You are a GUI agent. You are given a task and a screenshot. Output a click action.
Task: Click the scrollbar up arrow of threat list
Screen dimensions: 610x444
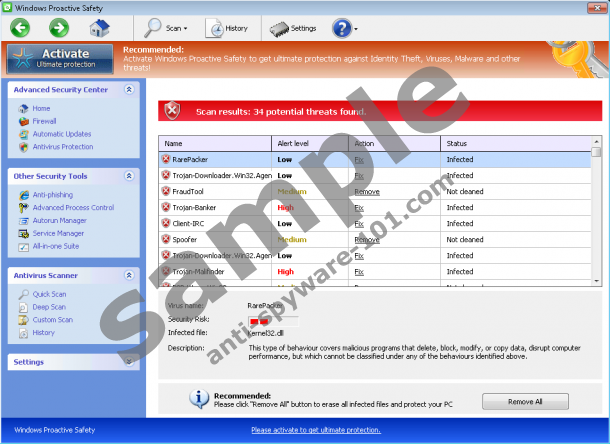coord(596,141)
